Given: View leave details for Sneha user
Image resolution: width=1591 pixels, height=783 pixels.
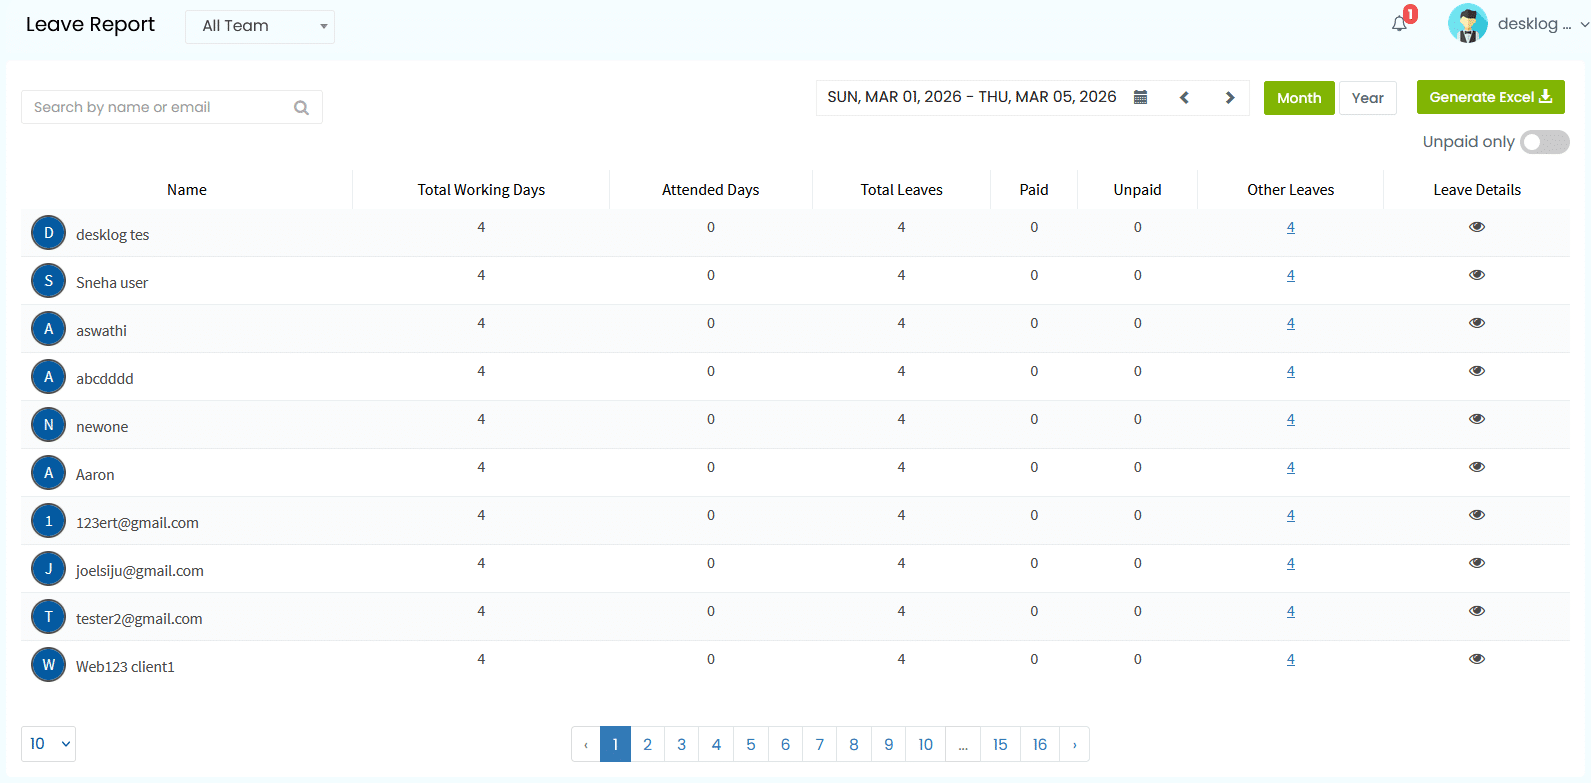Looking at the screenshot, I should [1477, 275].
